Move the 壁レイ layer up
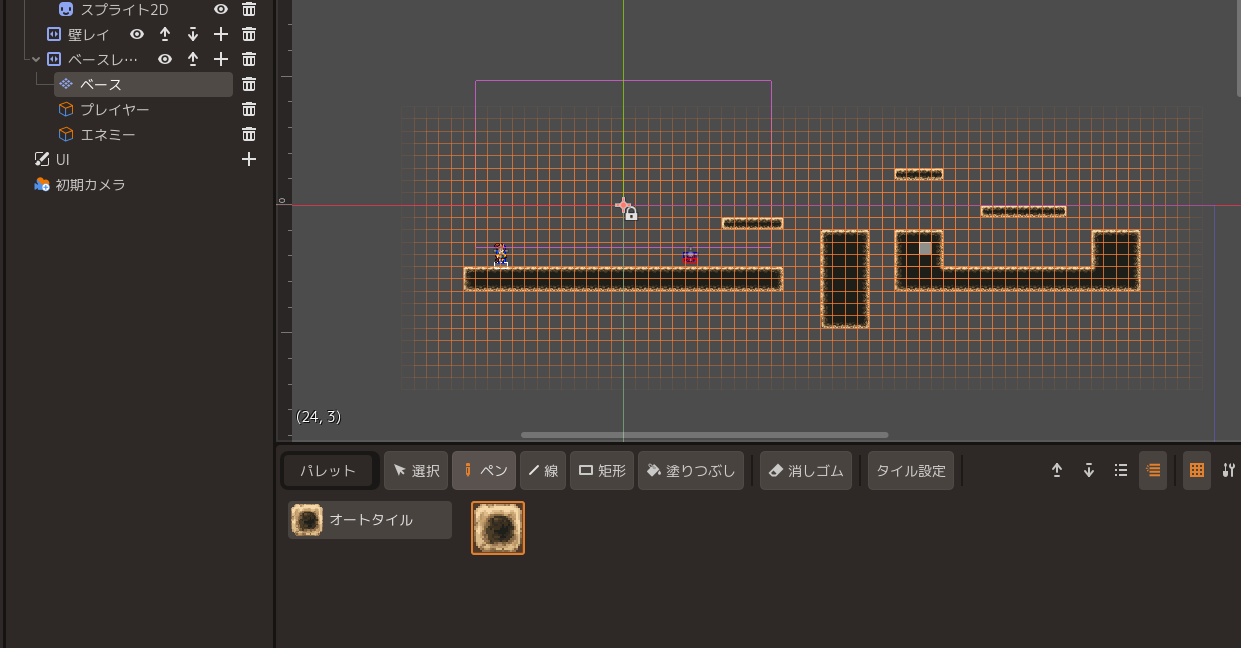The height and width of the screenshot is (648, 1241). (165, 34)
